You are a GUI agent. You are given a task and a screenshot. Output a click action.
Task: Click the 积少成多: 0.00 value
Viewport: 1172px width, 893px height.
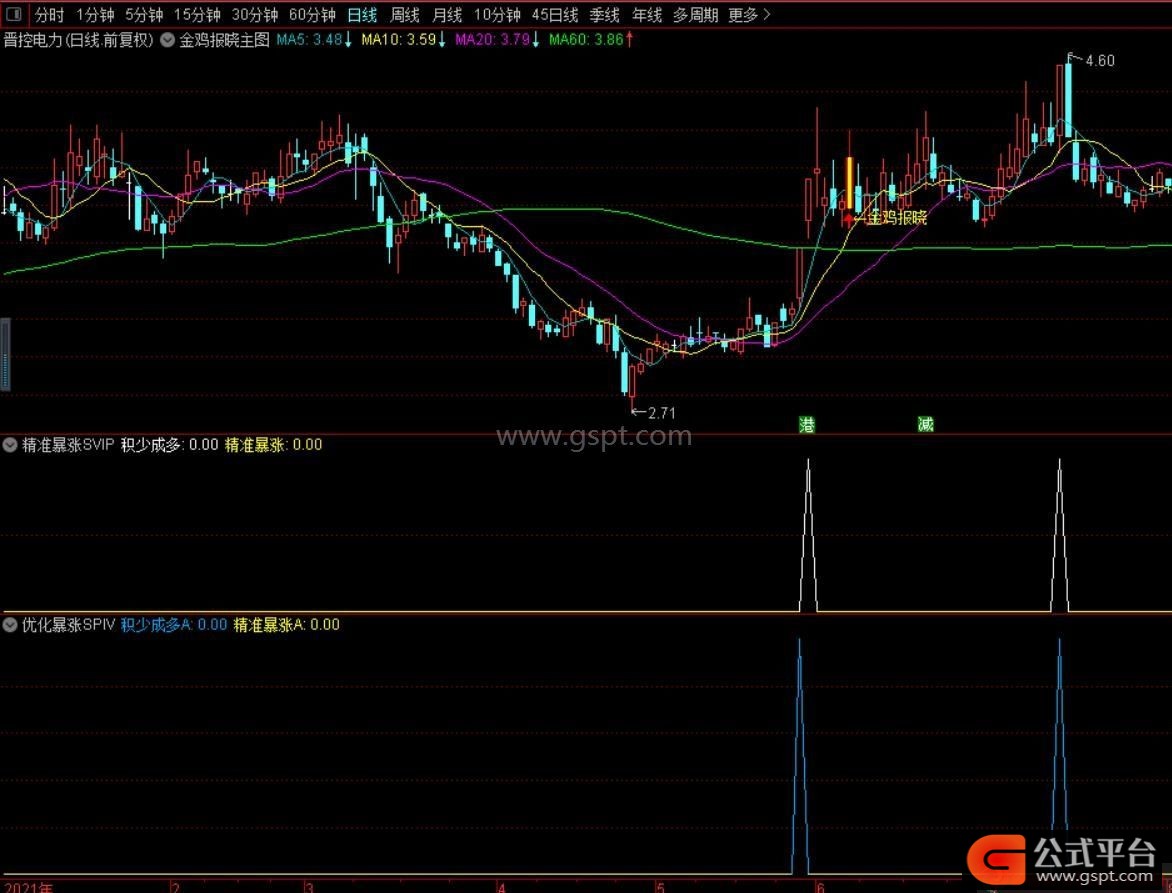(x=170, y=445)
